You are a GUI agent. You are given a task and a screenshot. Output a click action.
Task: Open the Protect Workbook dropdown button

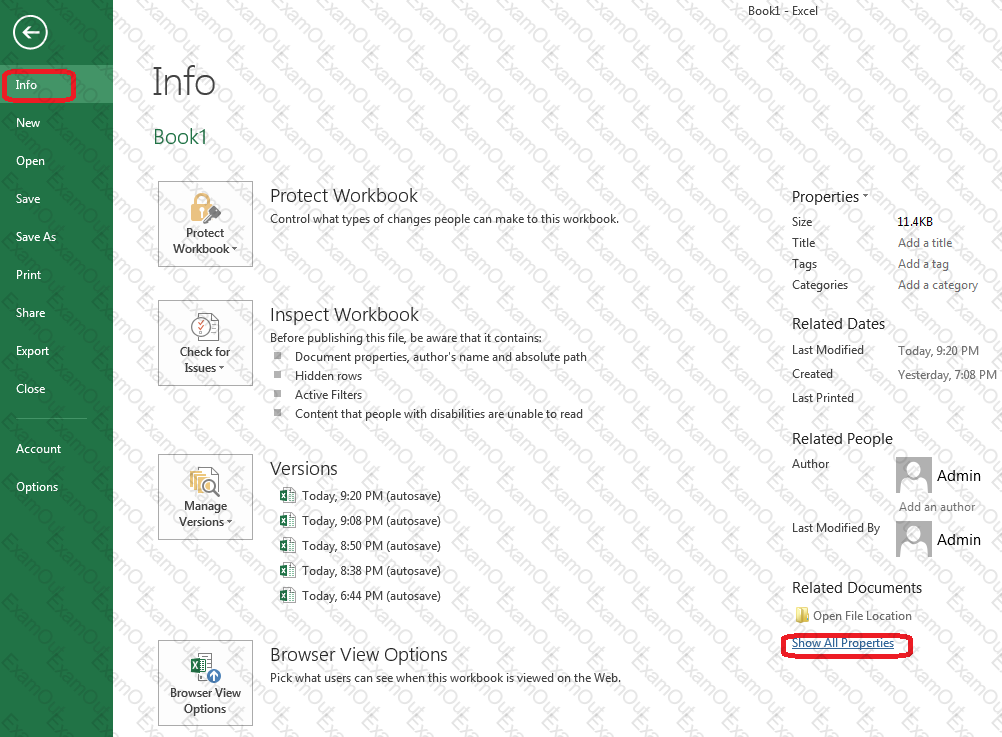coord(205,224)
